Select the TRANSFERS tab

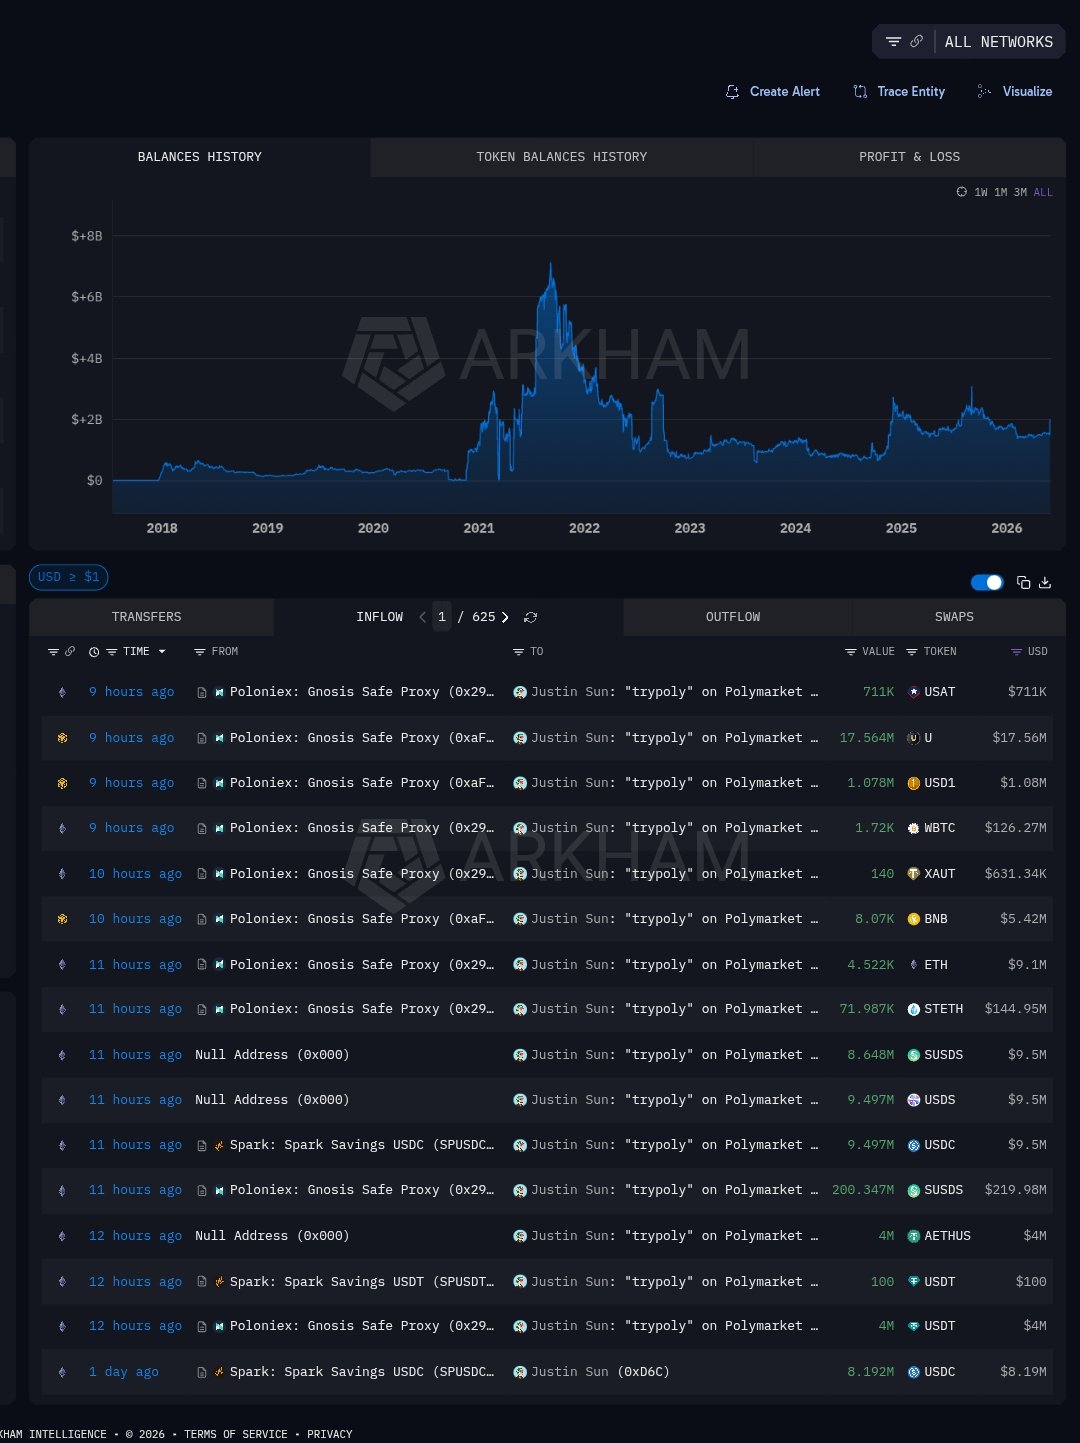point(147,617)
